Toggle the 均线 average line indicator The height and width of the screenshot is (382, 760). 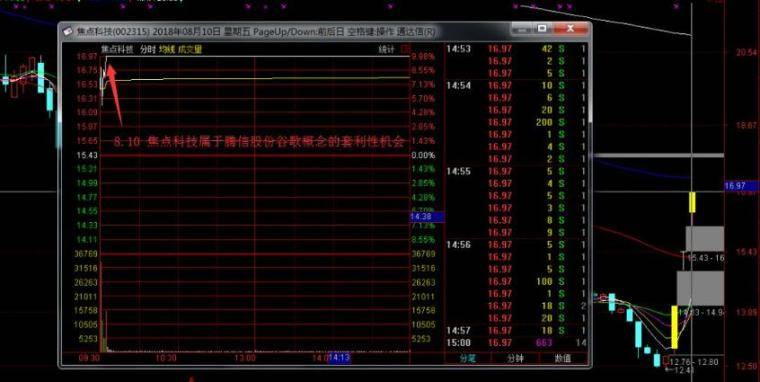click(166, 49)
